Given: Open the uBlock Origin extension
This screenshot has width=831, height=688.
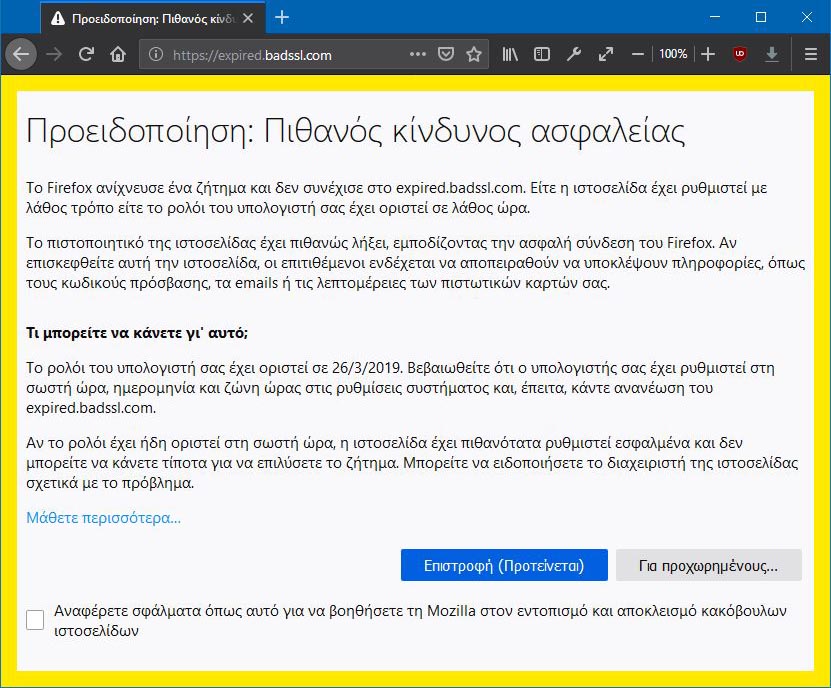Looking at the screenshot, I should click(740, 54).
